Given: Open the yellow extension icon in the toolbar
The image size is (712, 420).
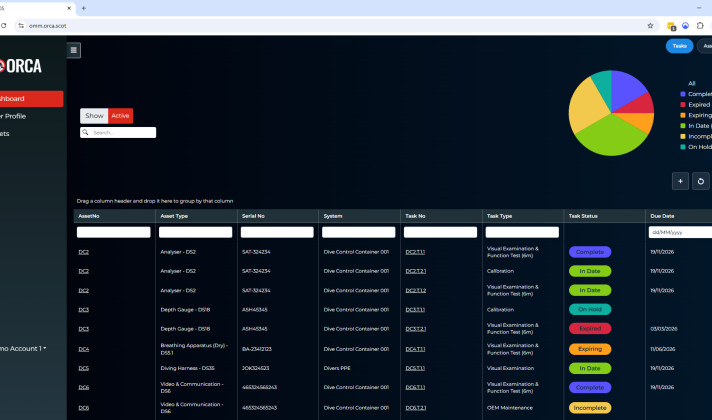Looking at the screenshot, I should tap(671, 26).
